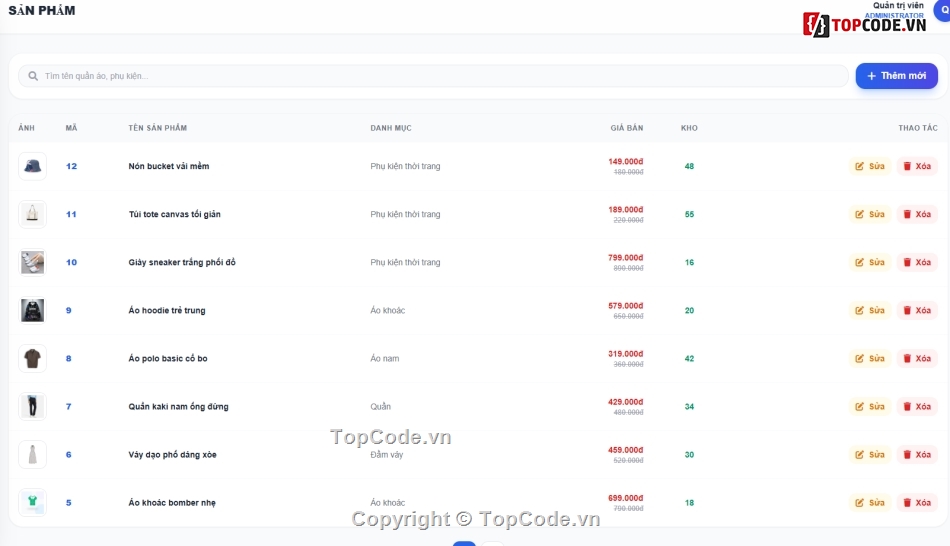Delete product Áo hoodie trẻ trung
Image resolution: width=950 pixels, height=546 pixels.
(917, 310)
